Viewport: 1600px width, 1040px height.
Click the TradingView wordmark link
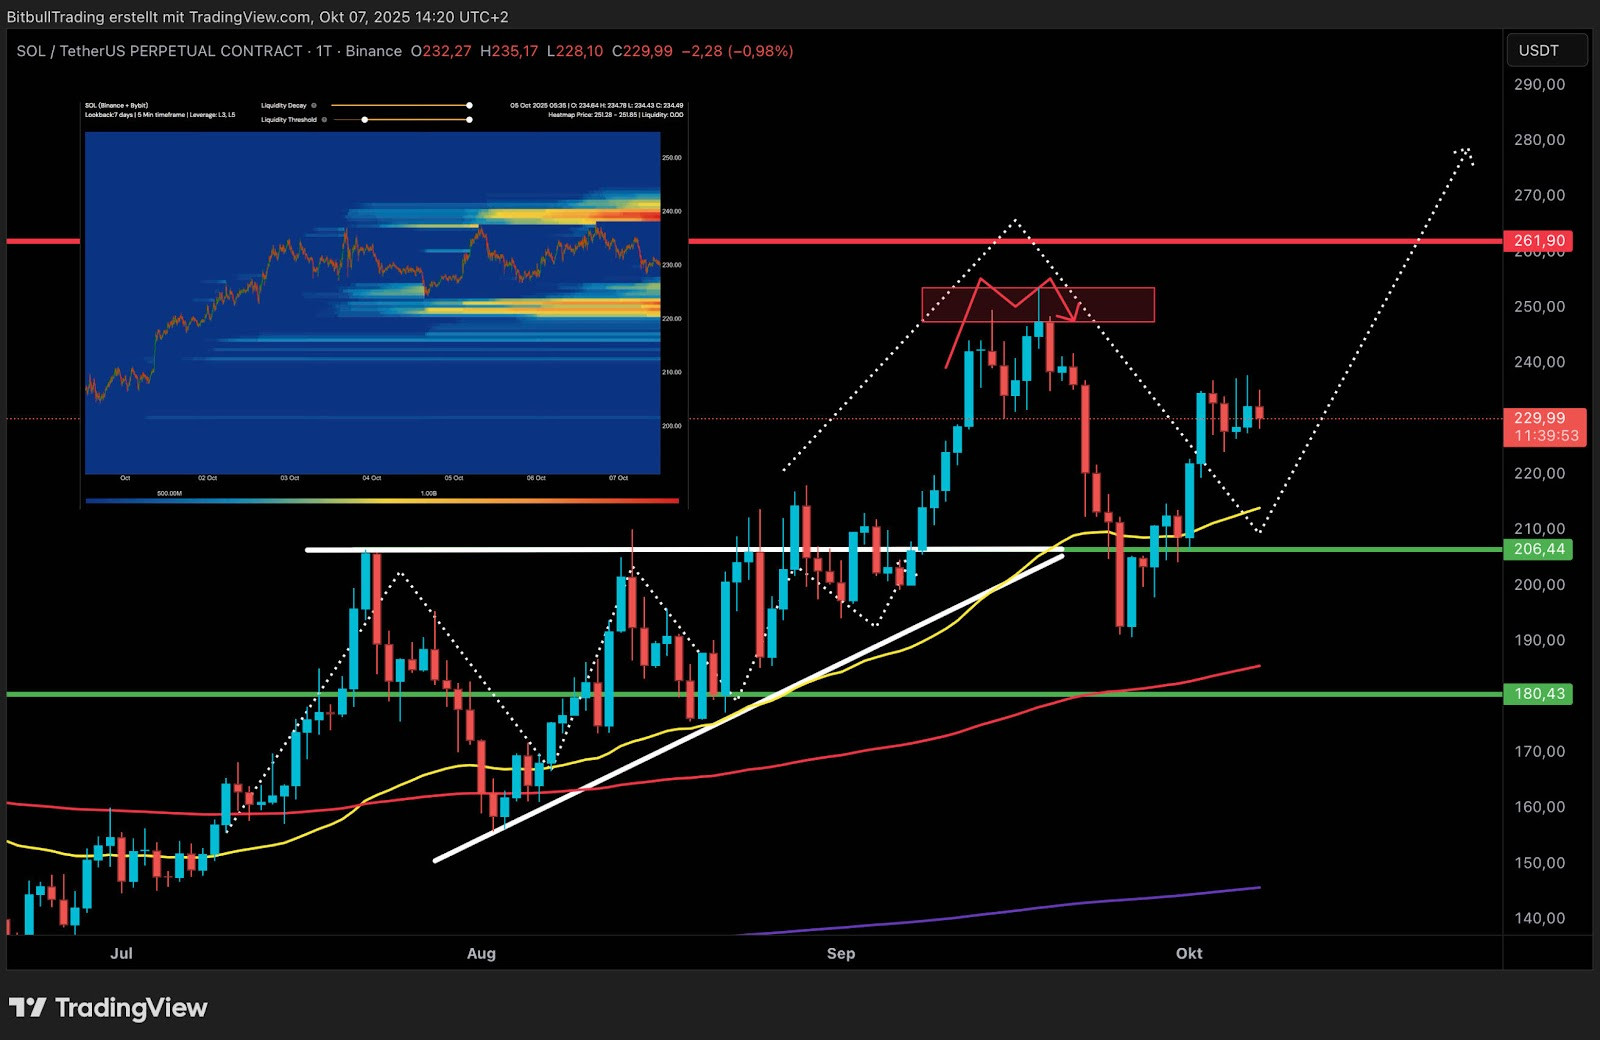(131, 1007)
